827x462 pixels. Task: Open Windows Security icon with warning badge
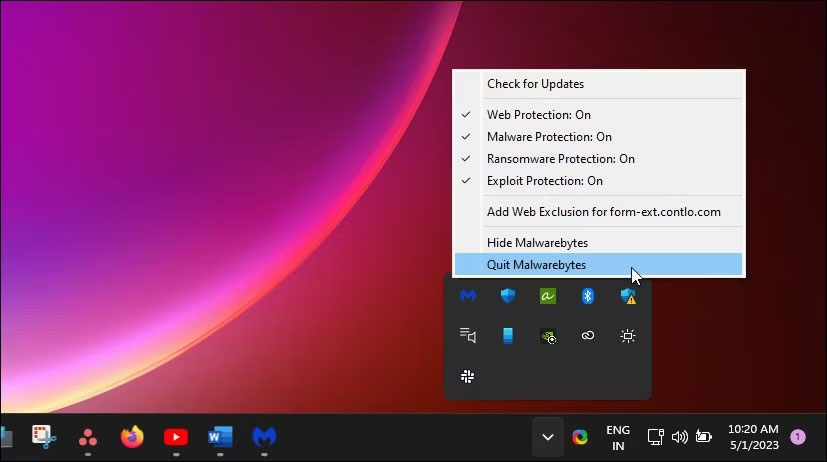coord(628,296)
